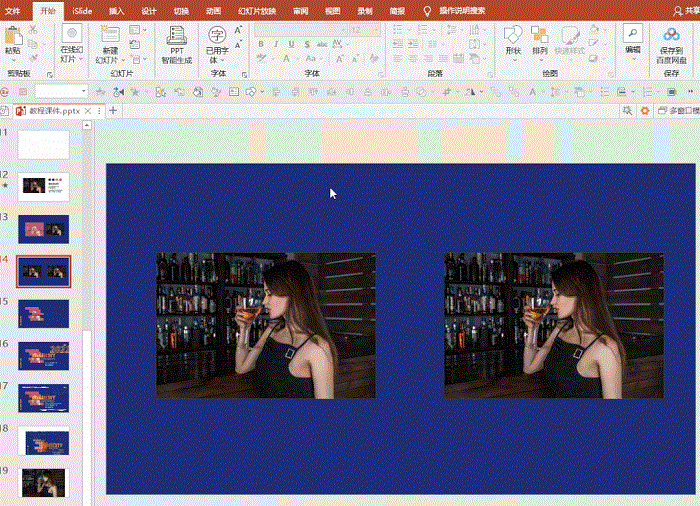The height and width of the screenshot is (506, 700).
Task: Close the 教程课件.pptx document tab
Action: (x=88, y=111)
